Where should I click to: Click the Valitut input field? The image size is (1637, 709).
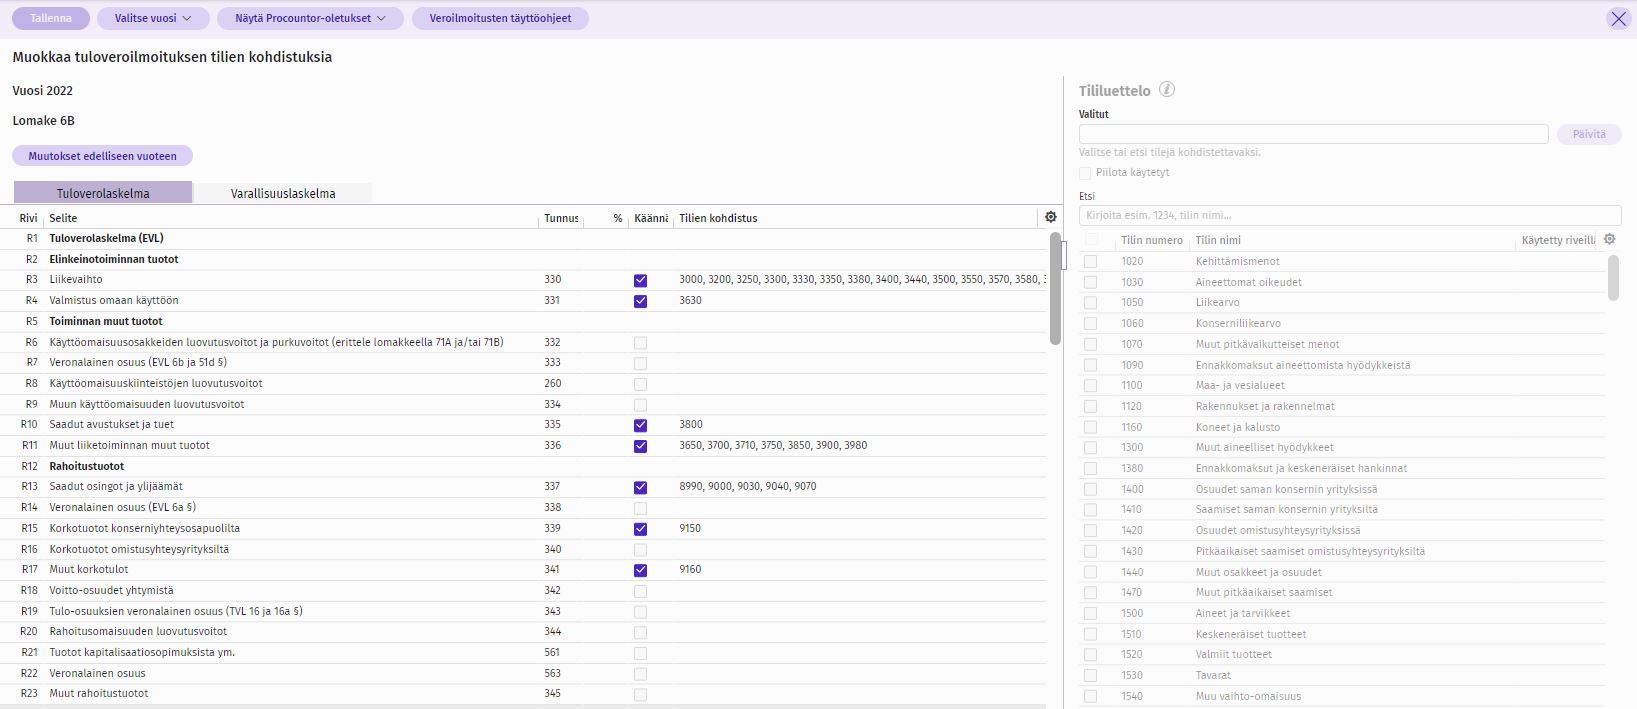click(x=1313, y=134)
